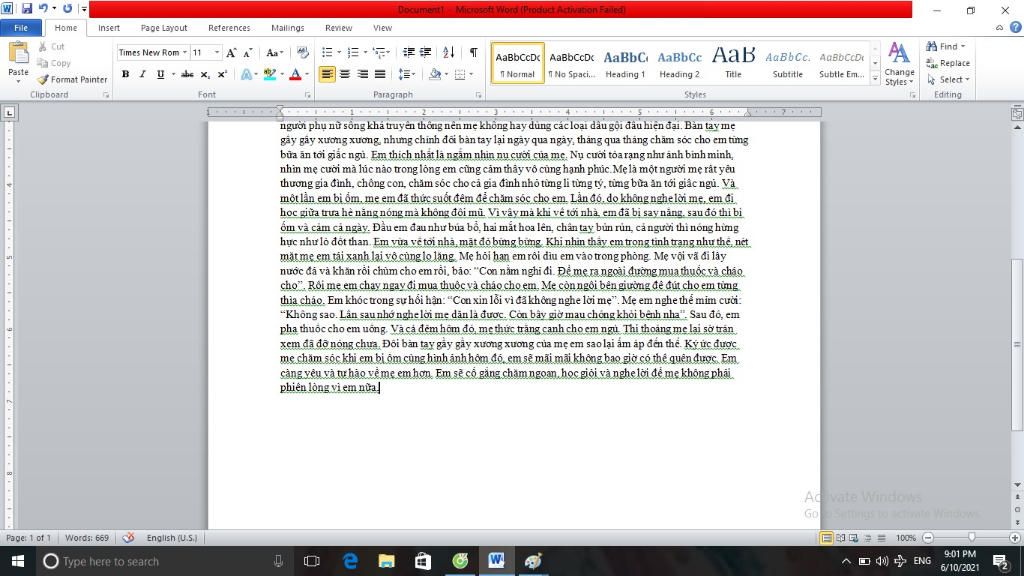The image size is (1024, 576).
Task: Toggle show paragraph marks
Action: click(x=473, y=52)
